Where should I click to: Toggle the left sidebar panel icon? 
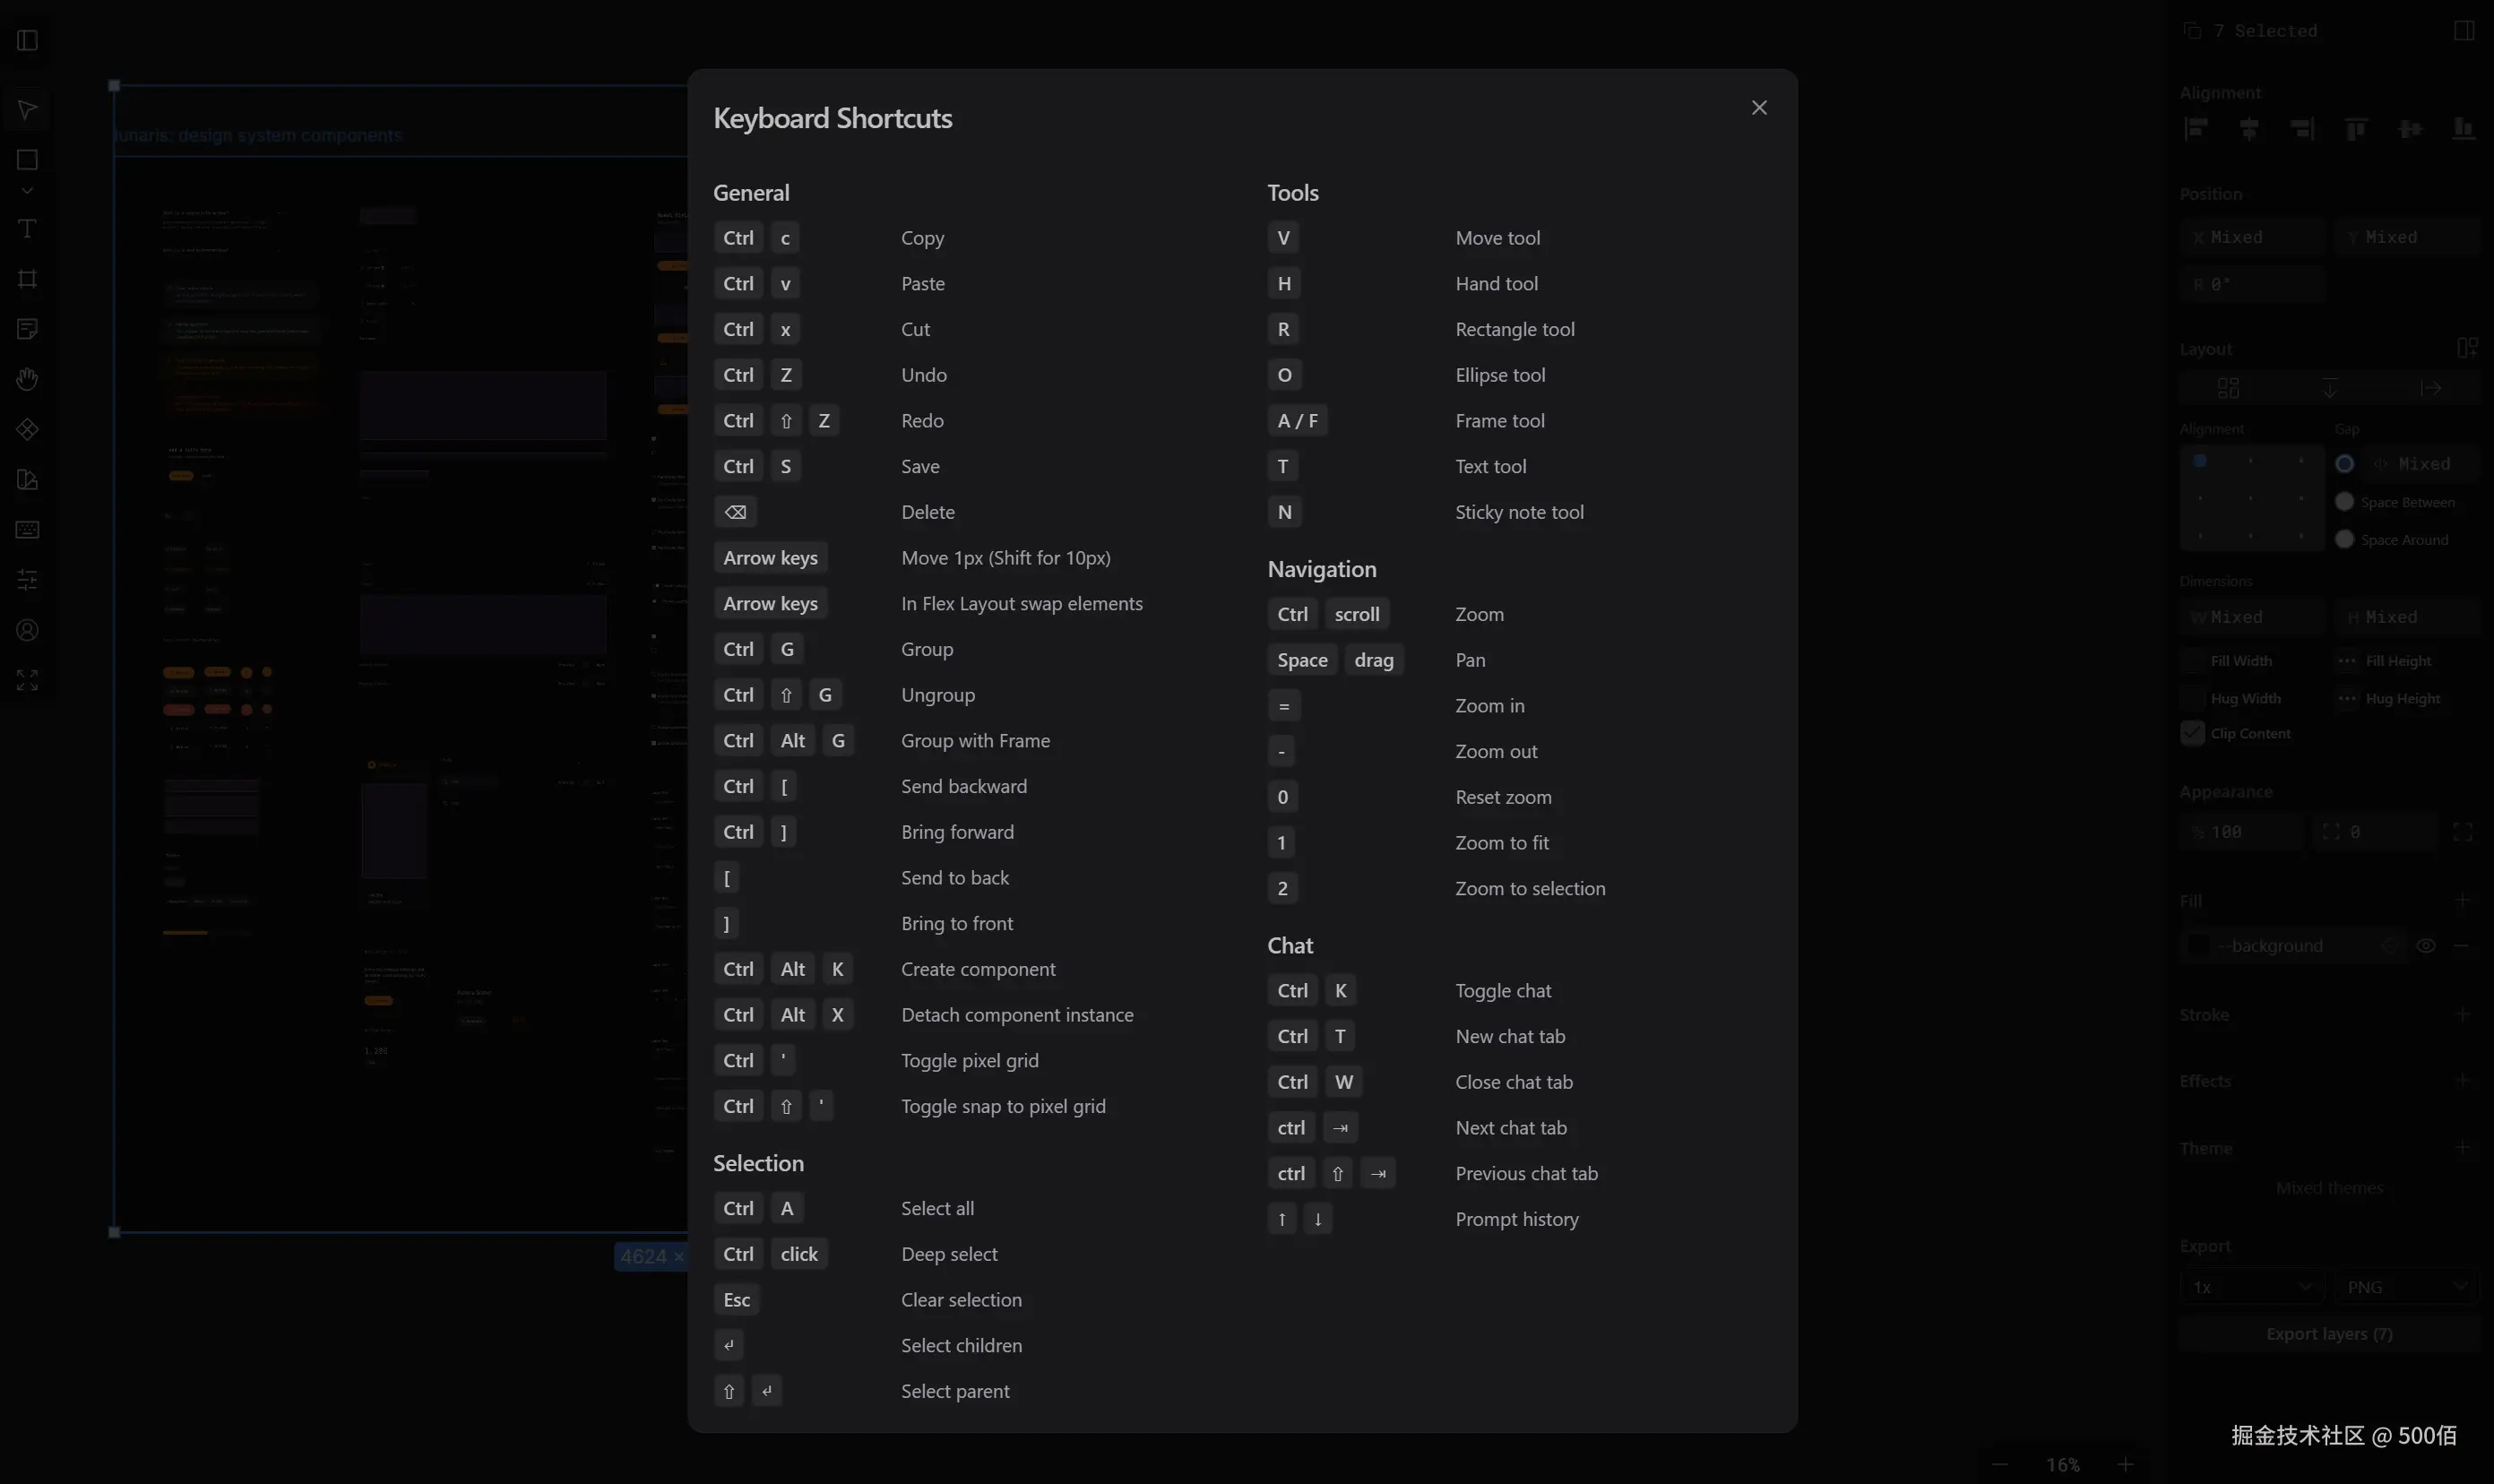(x=27, y=40)
